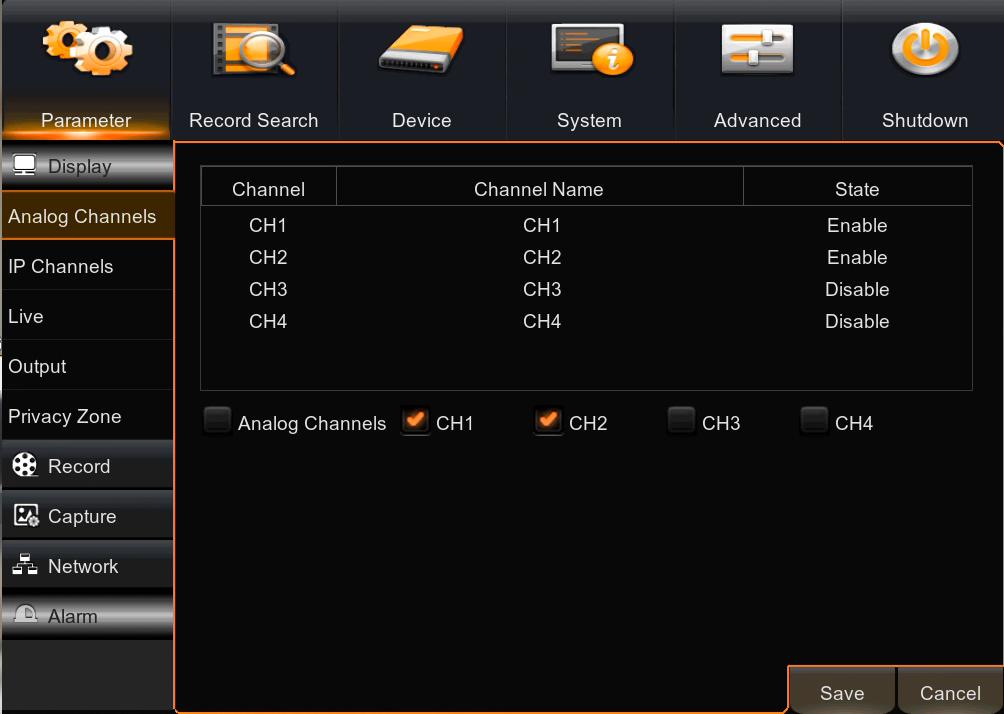
Task: Expand the Capture section in sidebar
Action: (x=88, y=516)
